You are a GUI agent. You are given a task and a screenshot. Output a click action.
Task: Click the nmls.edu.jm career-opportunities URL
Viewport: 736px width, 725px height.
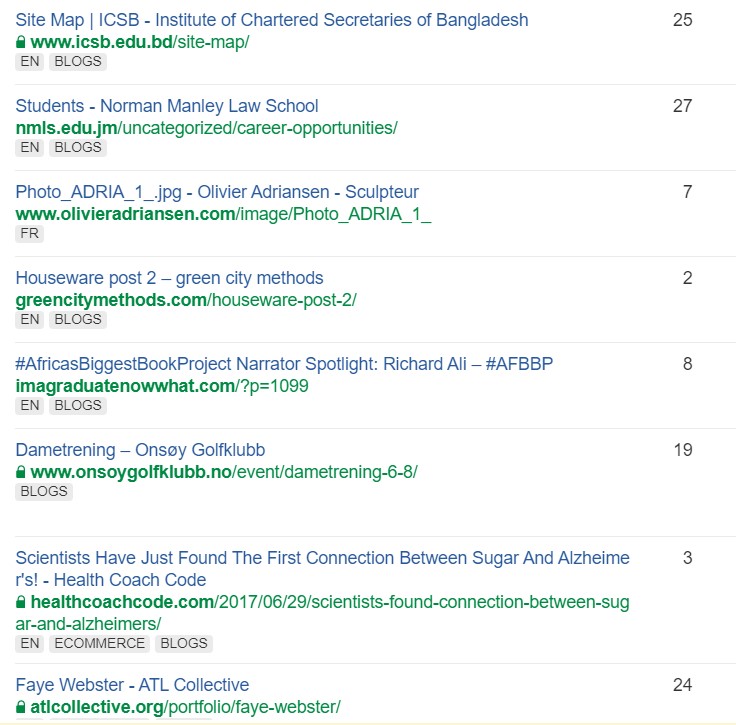(207, 128)
